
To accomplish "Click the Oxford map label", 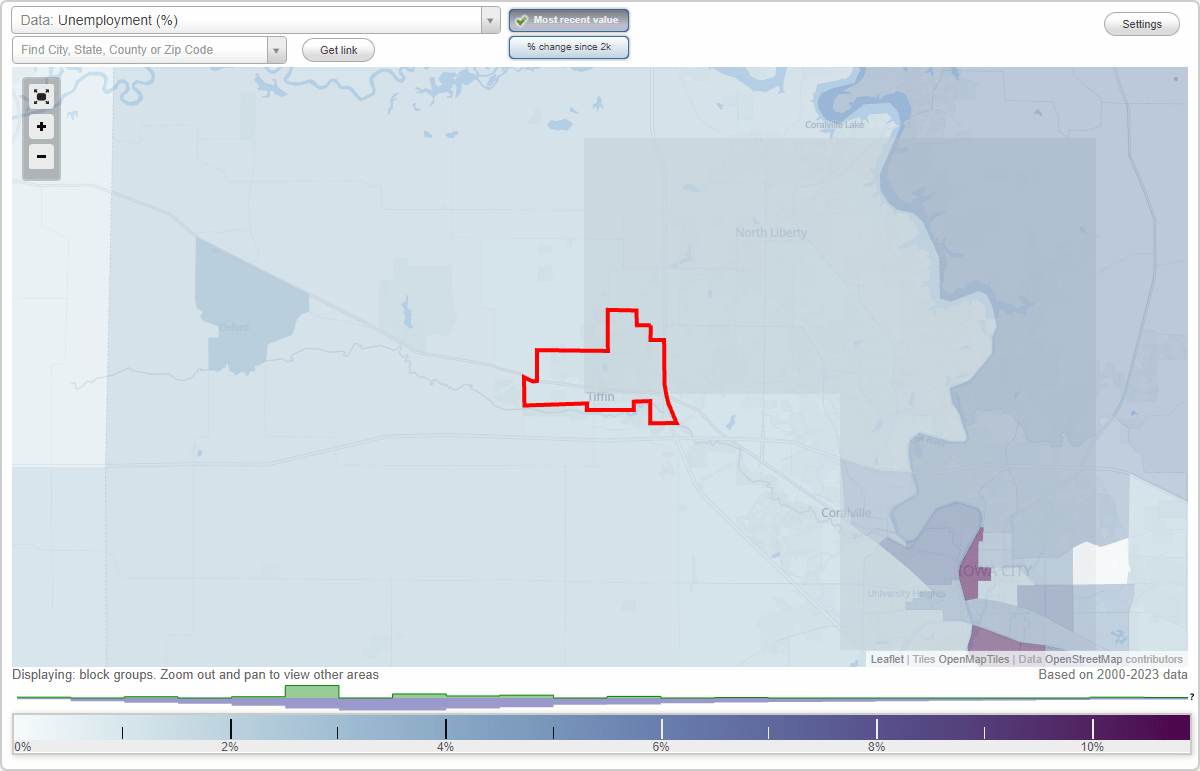I will [x=233, y=327].
